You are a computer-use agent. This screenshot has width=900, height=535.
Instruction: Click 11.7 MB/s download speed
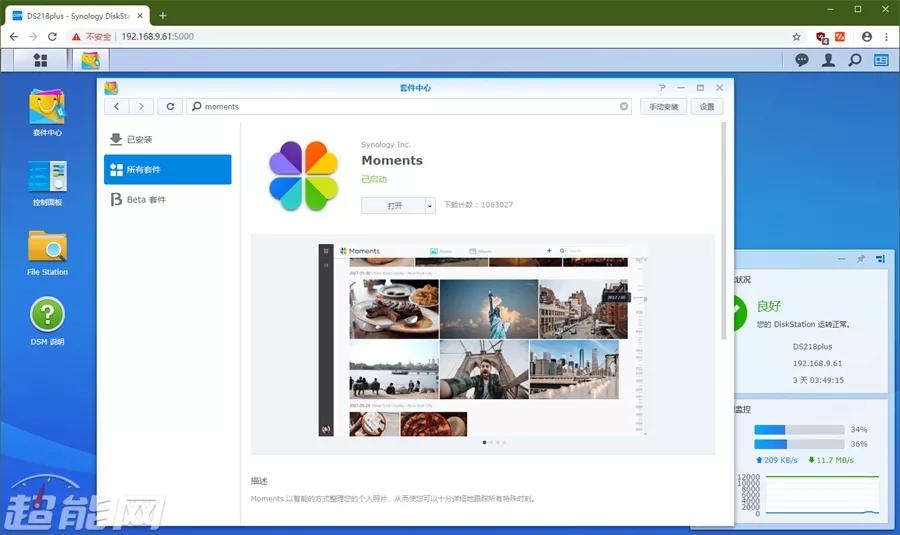click(x=831, y=460)
